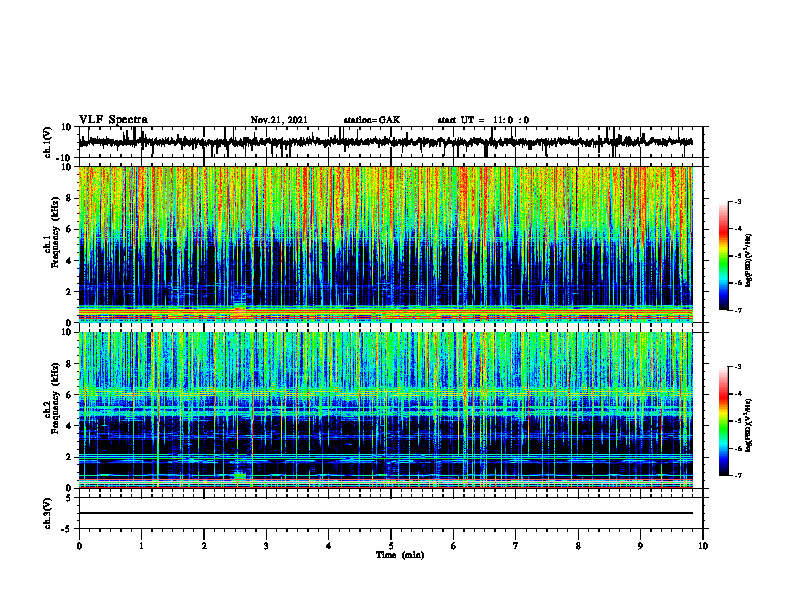This screenshot has width=792, height=612.
Task: Click the "8" kHz tick on ch.2 frequency axis
Action: coord(70,364)
